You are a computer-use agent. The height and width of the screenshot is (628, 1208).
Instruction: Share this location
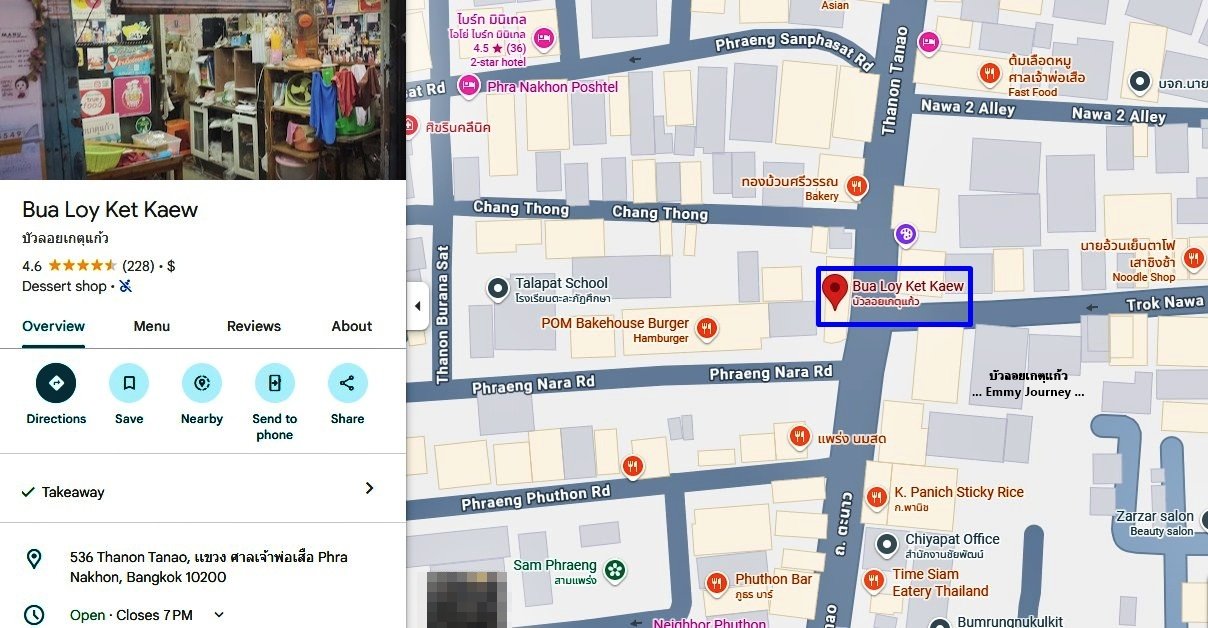(347, 383)
